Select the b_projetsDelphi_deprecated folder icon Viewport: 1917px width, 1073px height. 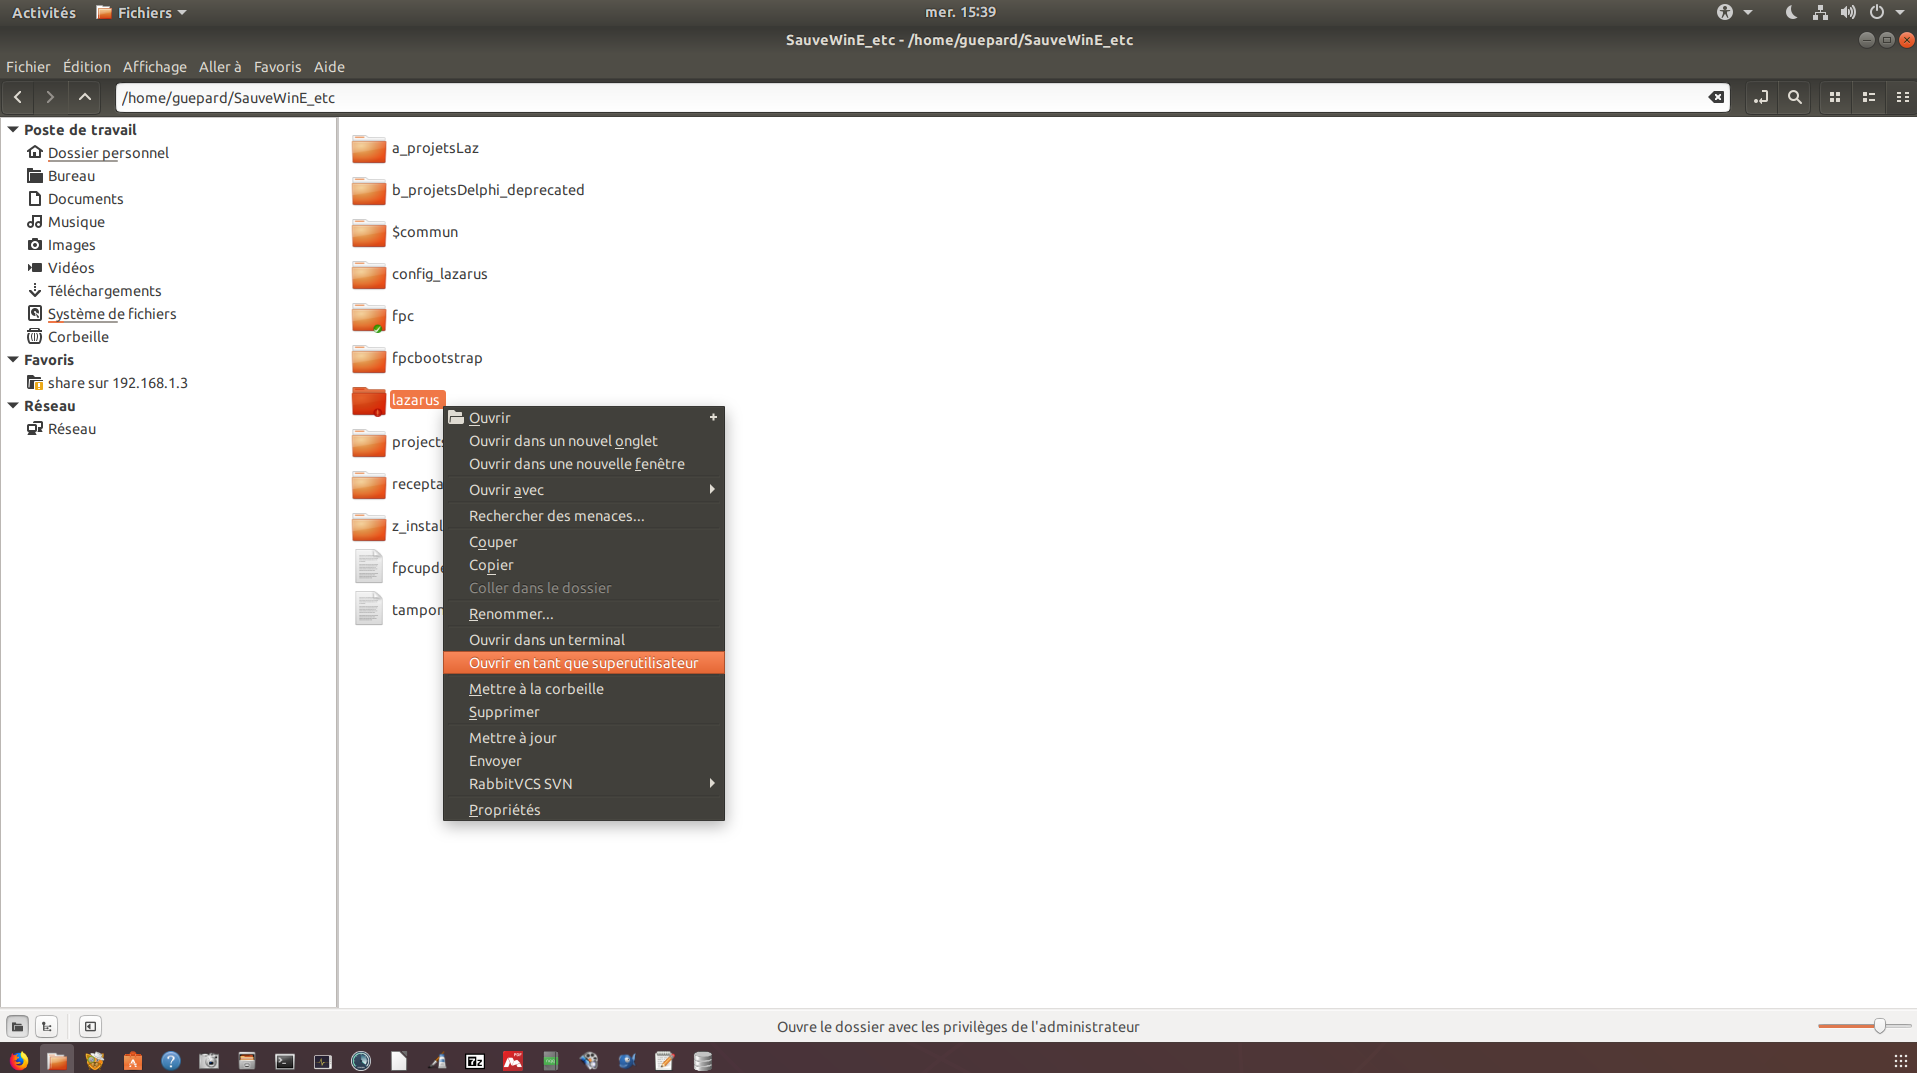368,191
